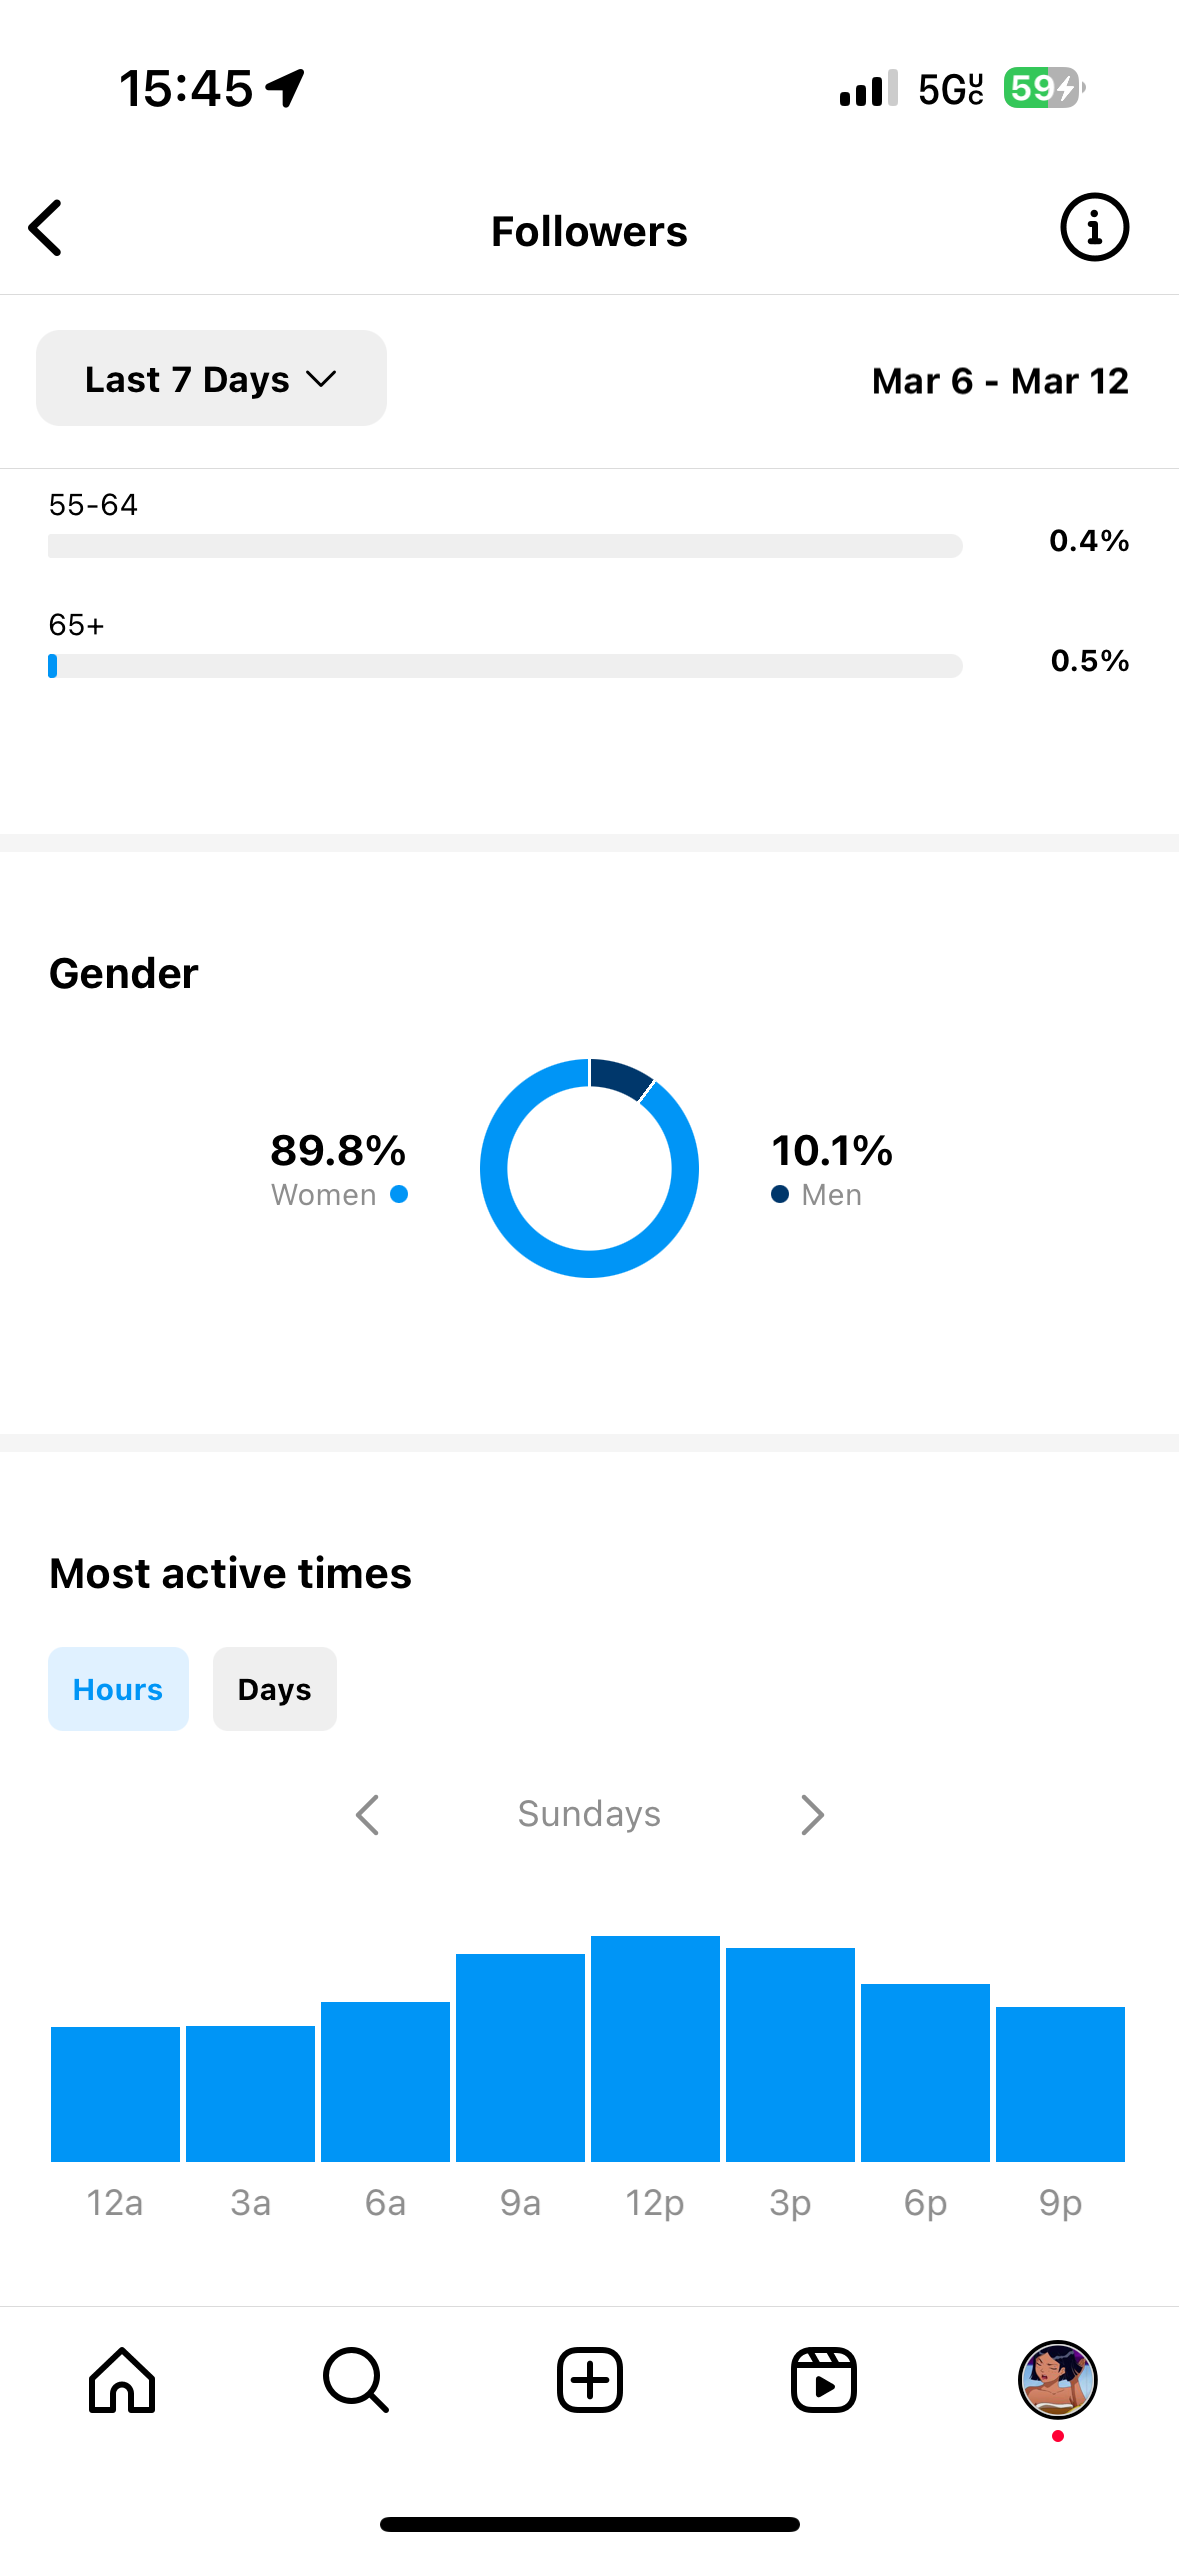Tap the Women percentage label
This screenshot has height=2556, width=1179.
[x=338, y=1169]
